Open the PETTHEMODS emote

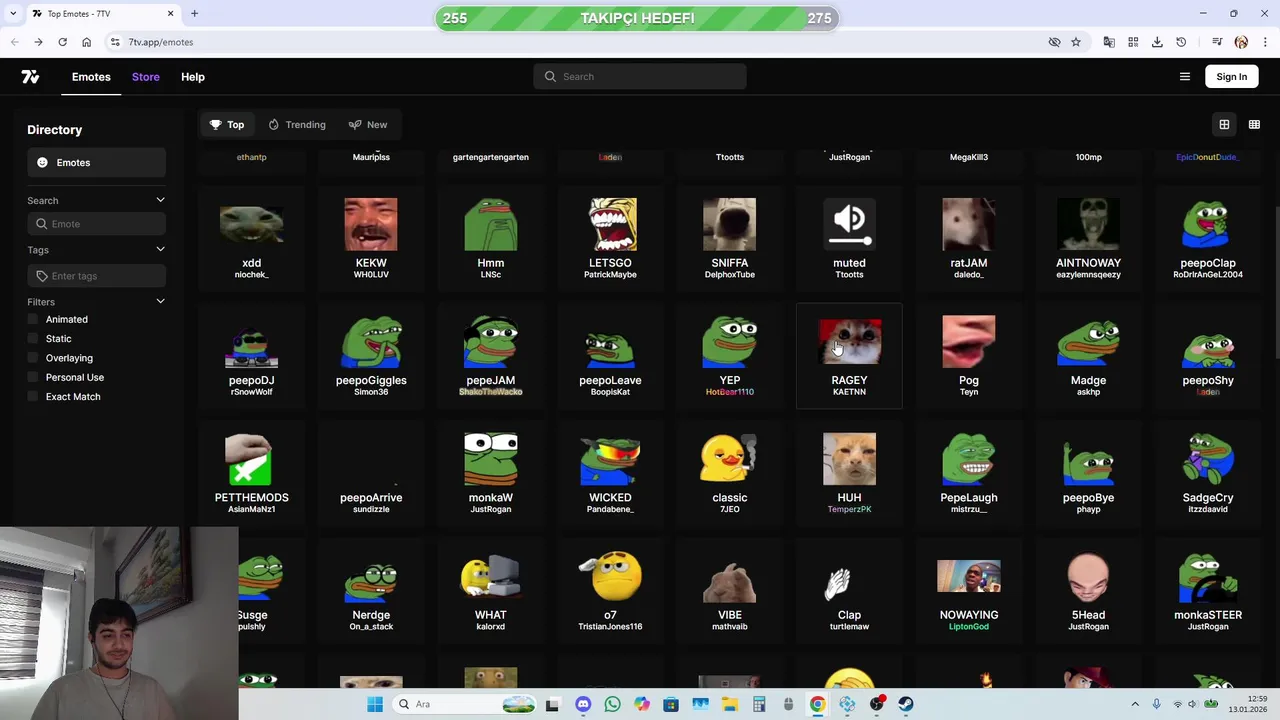pyautogui.click(x=251, y=473)
